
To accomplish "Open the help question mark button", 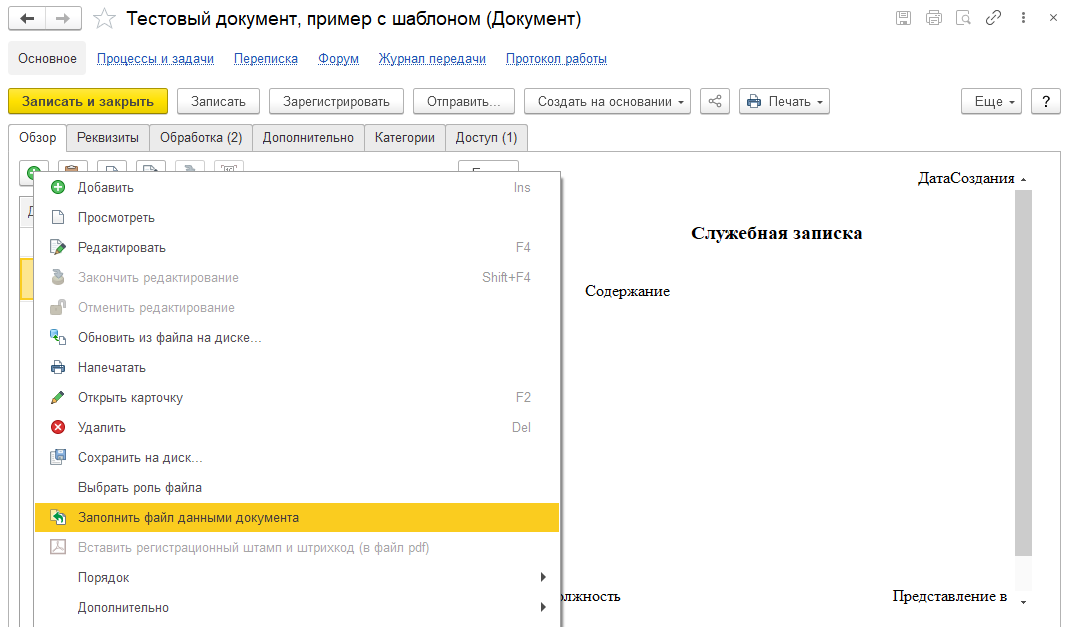I will click(1046, 101).
